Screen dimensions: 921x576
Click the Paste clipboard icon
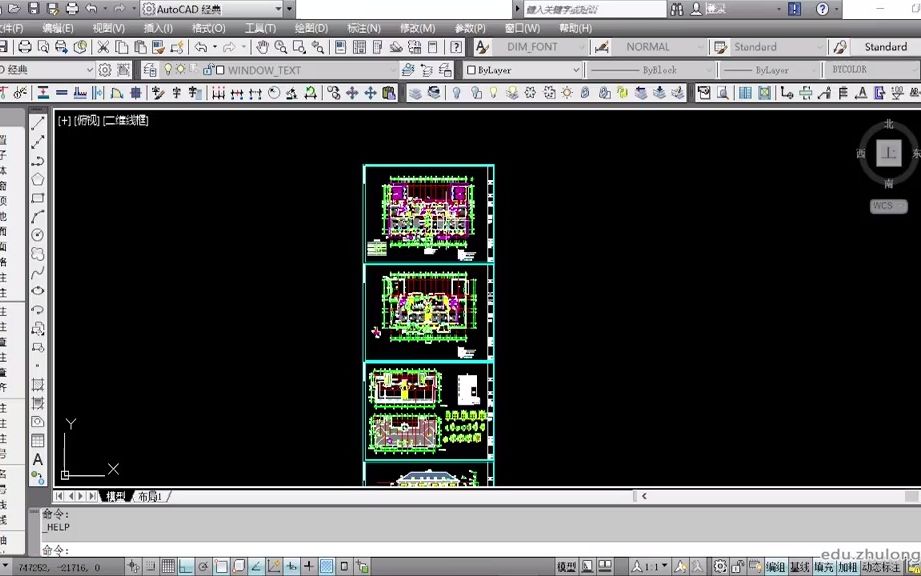[140, 47]
